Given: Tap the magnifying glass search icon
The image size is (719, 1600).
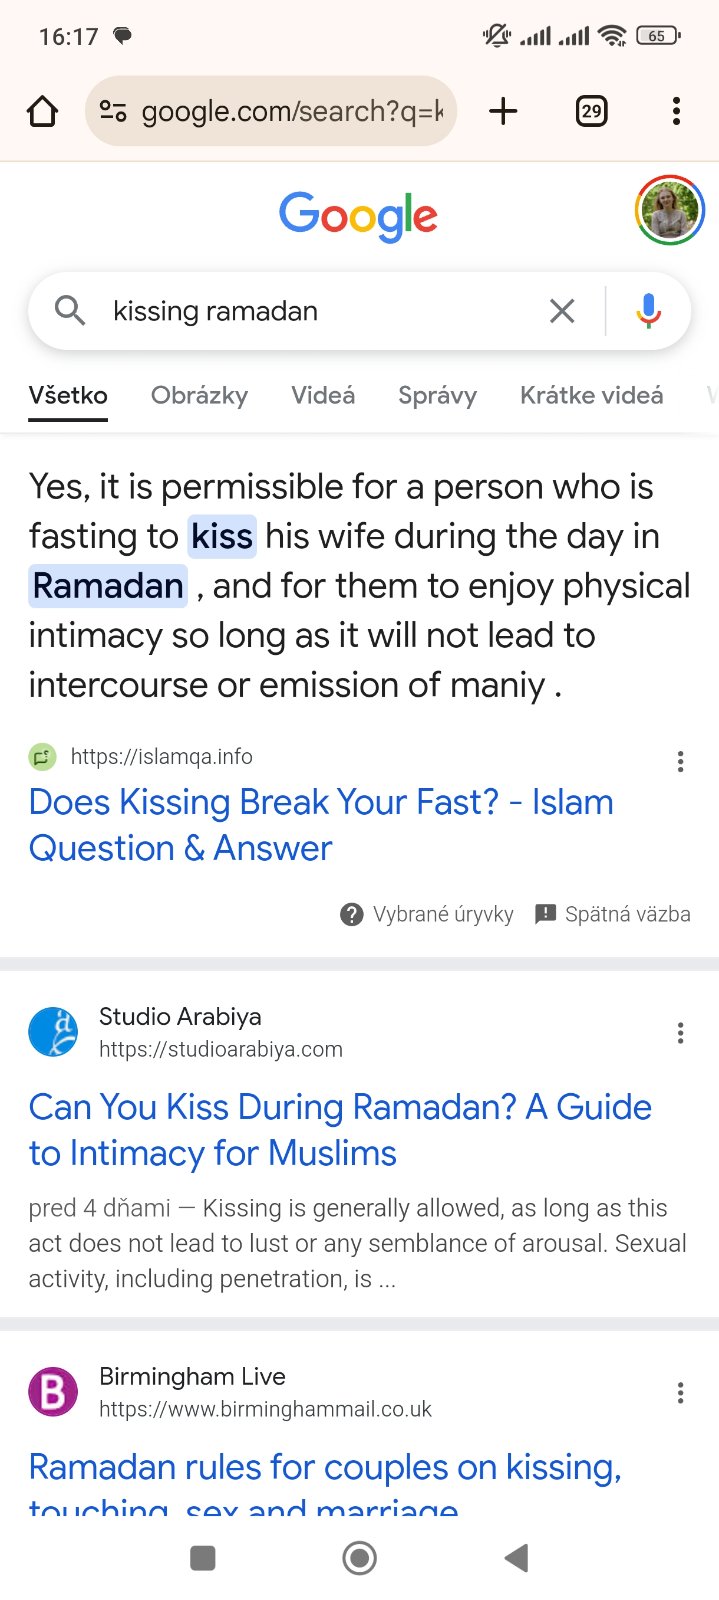Looking at the screenshot, I should point(69,311).
